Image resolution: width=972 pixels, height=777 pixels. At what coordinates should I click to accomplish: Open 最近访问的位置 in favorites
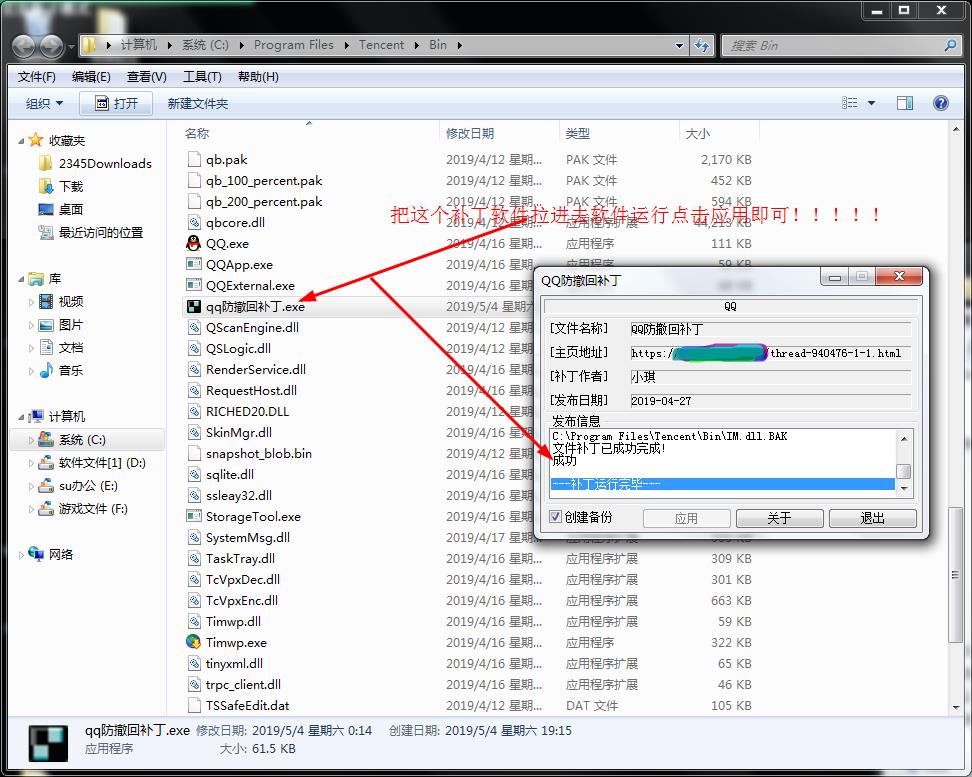click(91, 233)
